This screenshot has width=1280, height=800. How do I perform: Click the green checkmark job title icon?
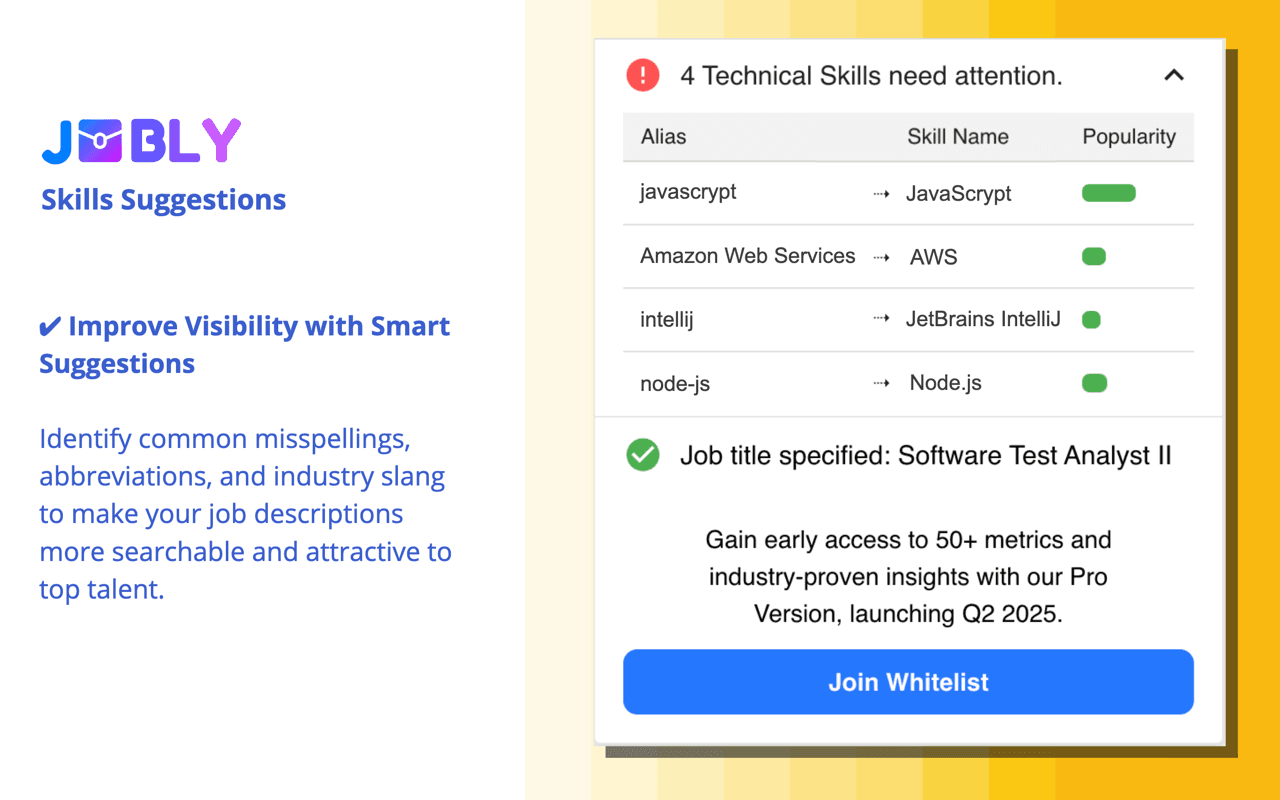click(x=643, y=455)
